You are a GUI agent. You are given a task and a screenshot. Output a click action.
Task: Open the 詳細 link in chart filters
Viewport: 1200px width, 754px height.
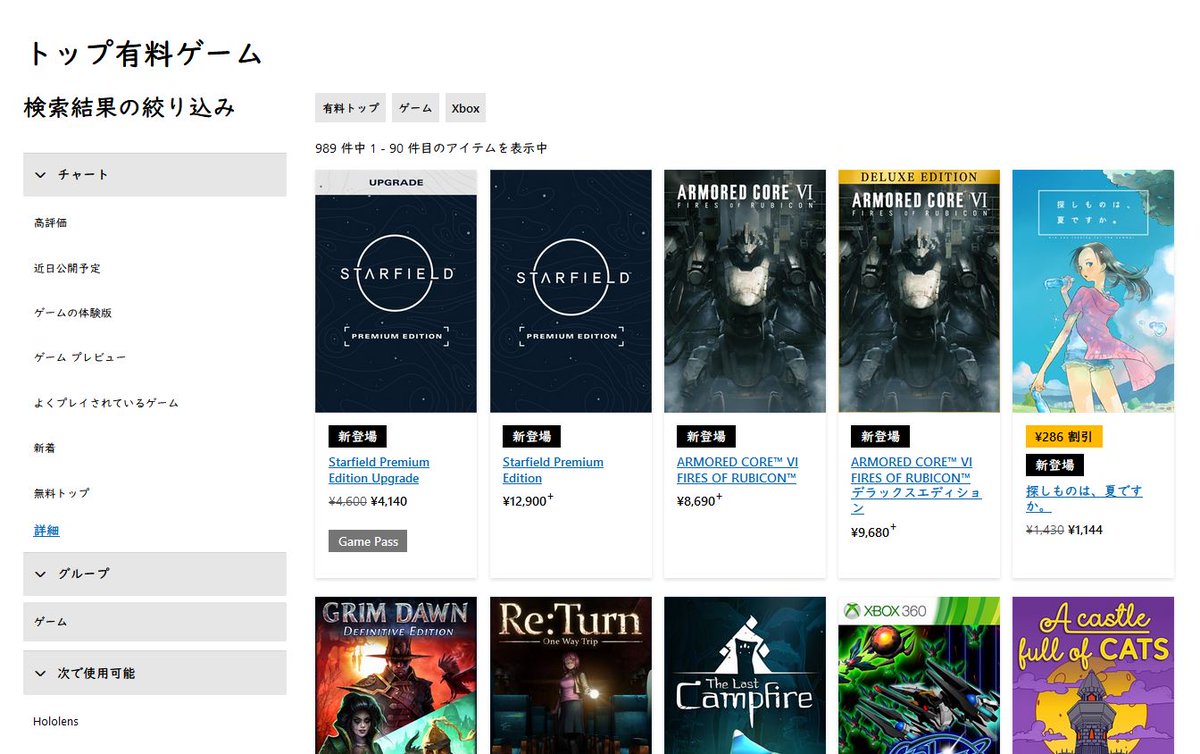click(46, 531)
